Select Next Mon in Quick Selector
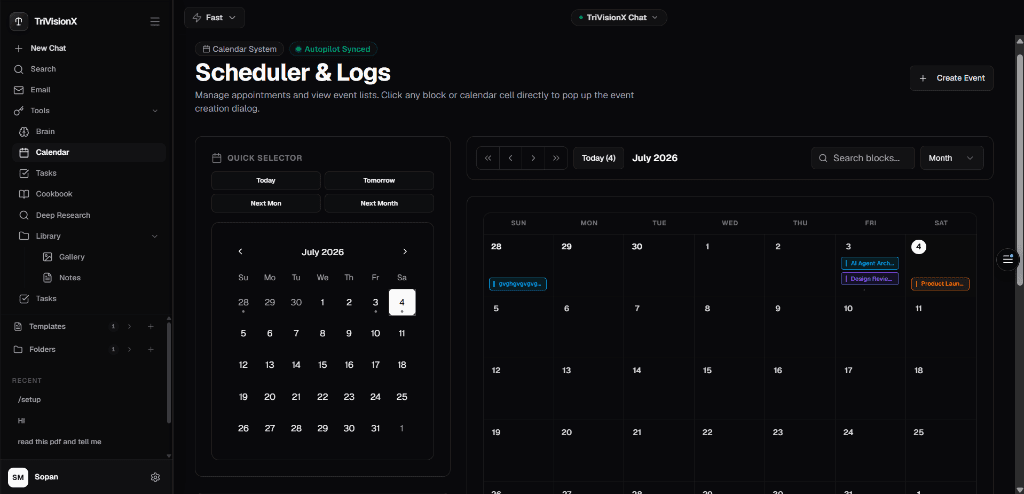 pos(266,203)
